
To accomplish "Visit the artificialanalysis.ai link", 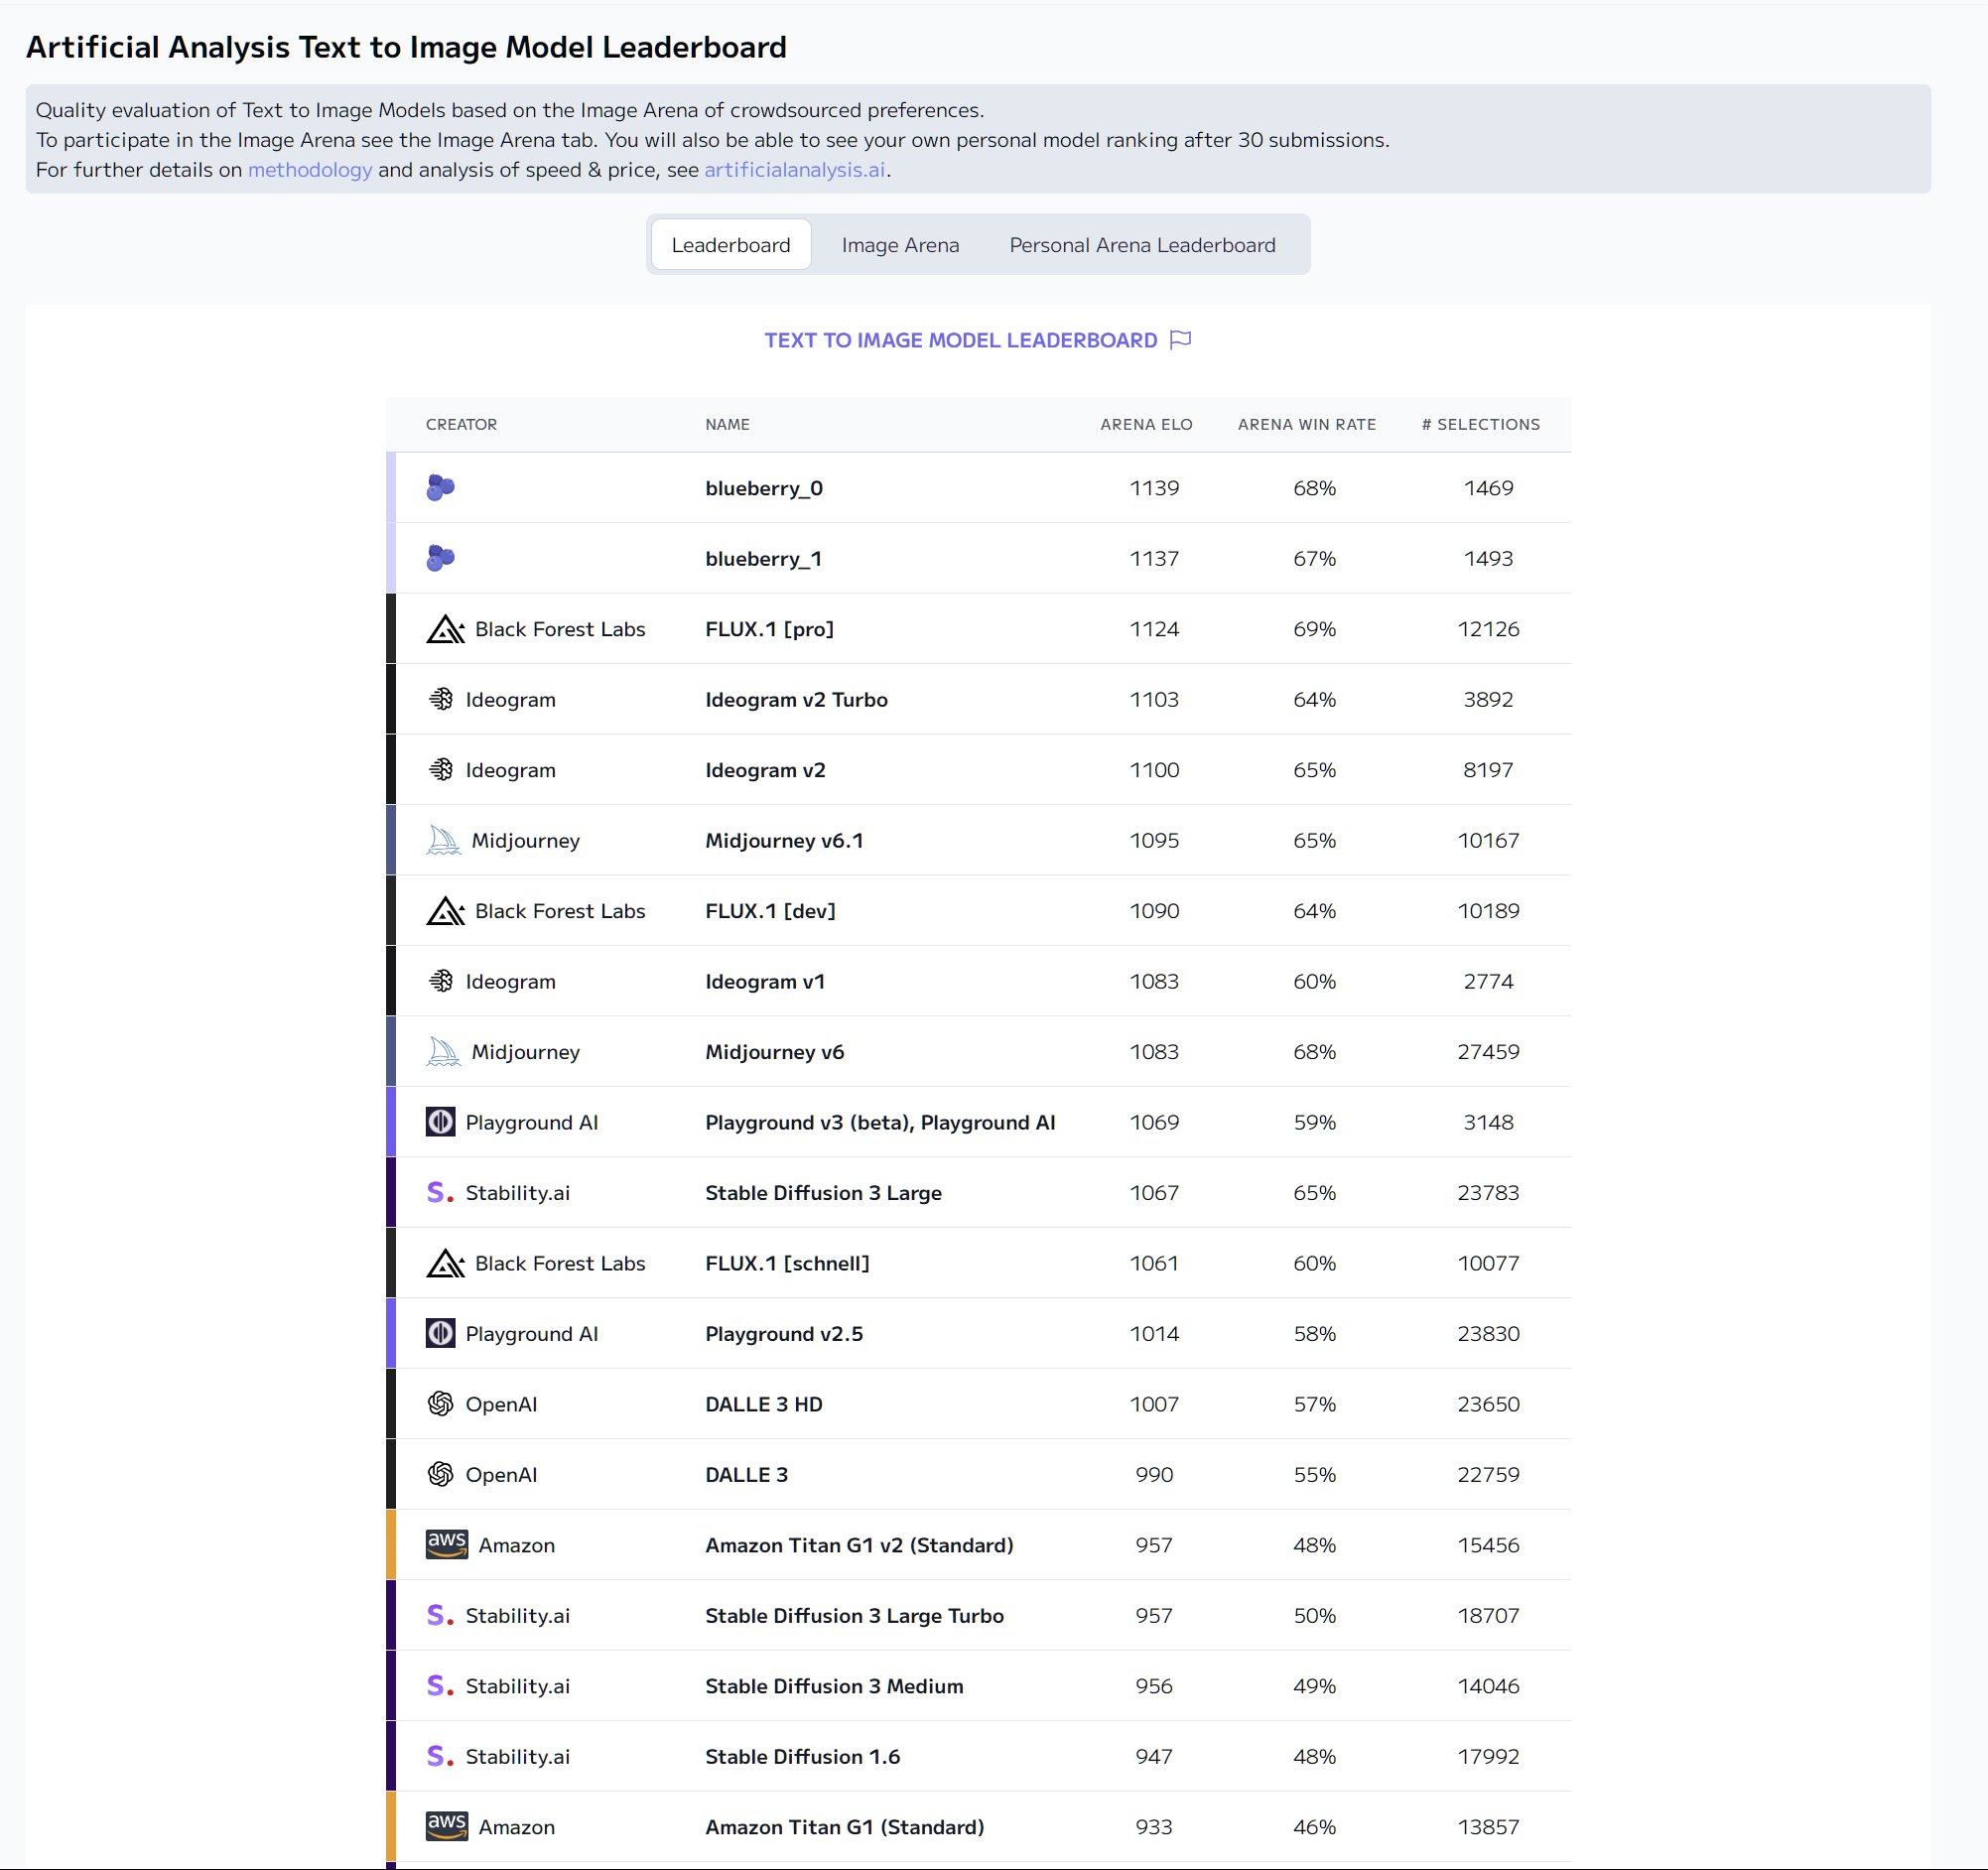I will click(795, 169).
